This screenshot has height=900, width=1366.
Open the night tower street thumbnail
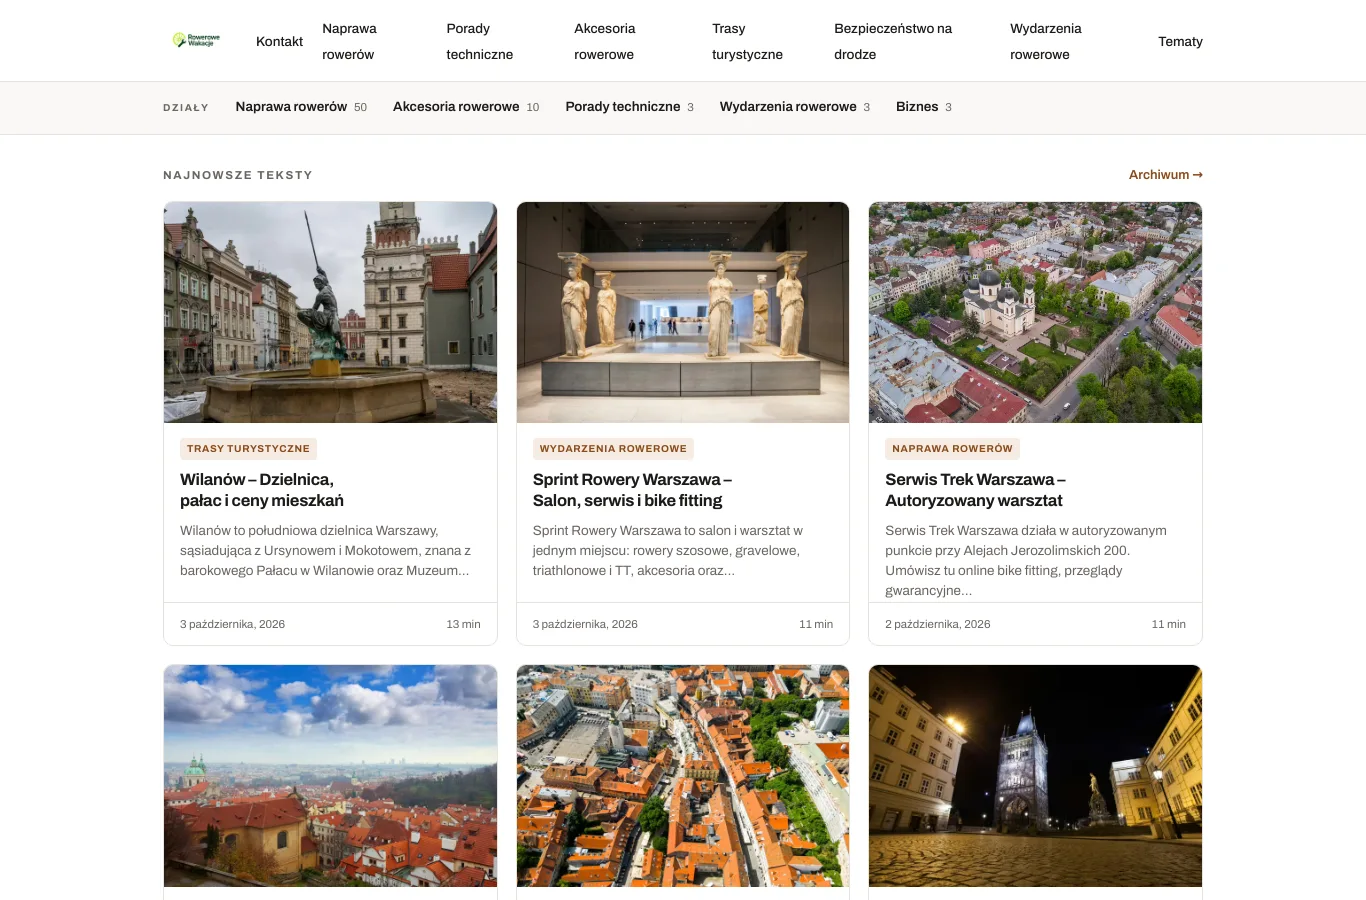point(1035,776)
